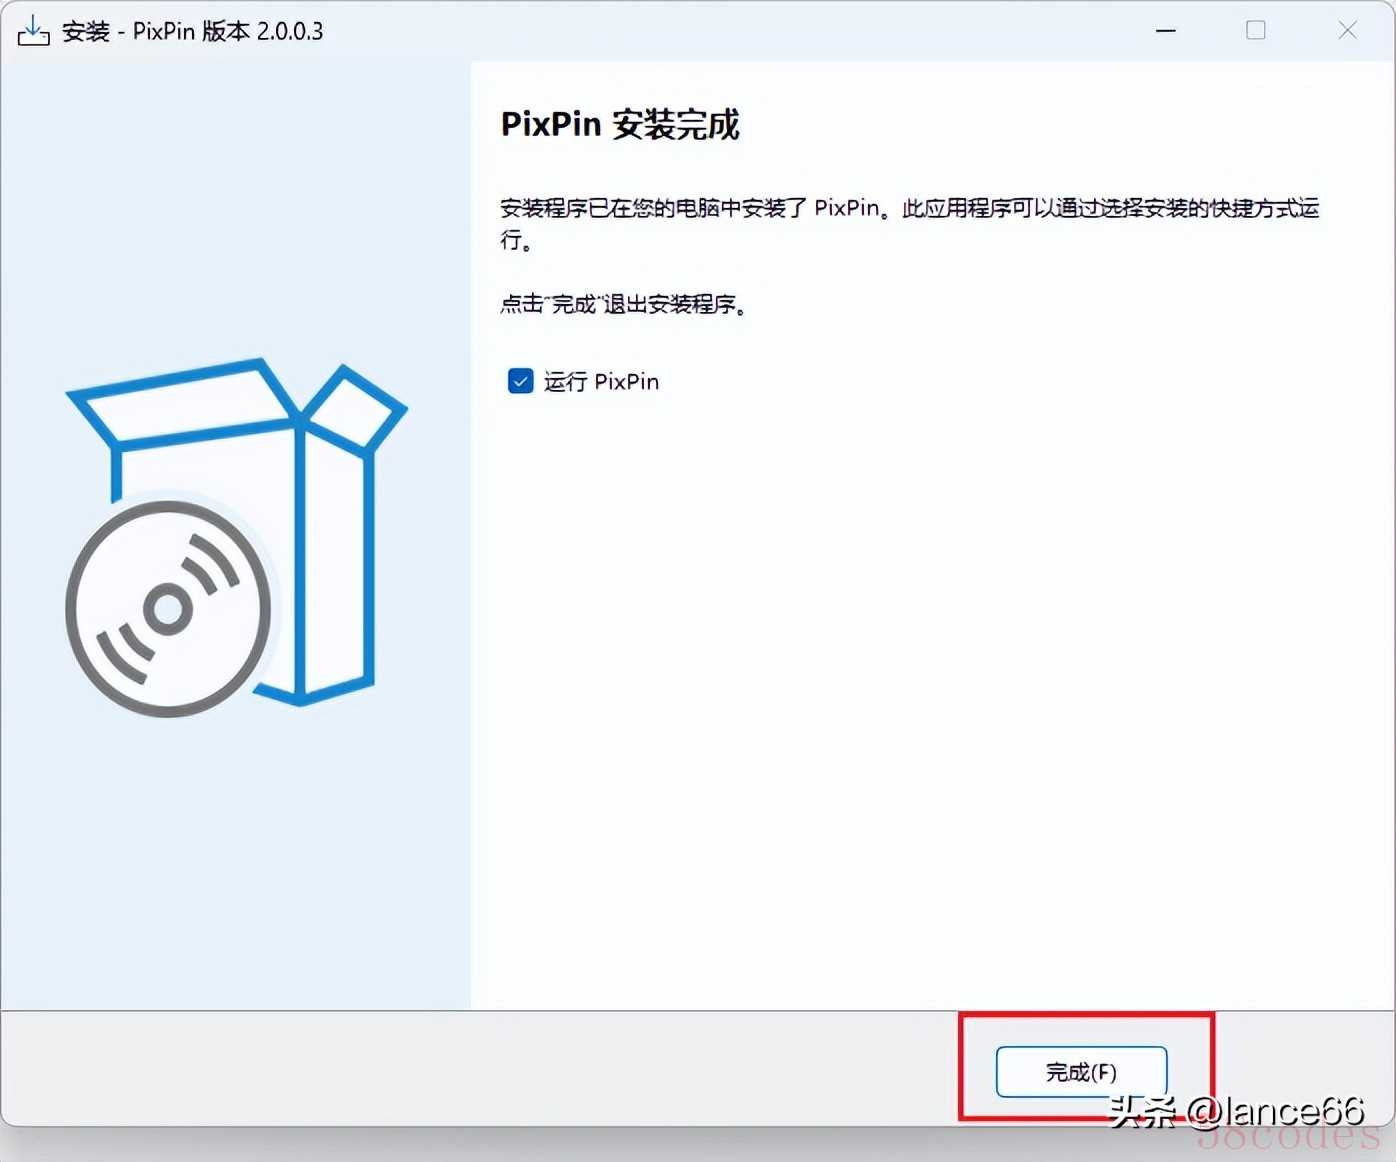Click the 58codes watermark in the corner
Screen dimensions: 1396x1162
pyautogui.click(x=1290, y=1137)
